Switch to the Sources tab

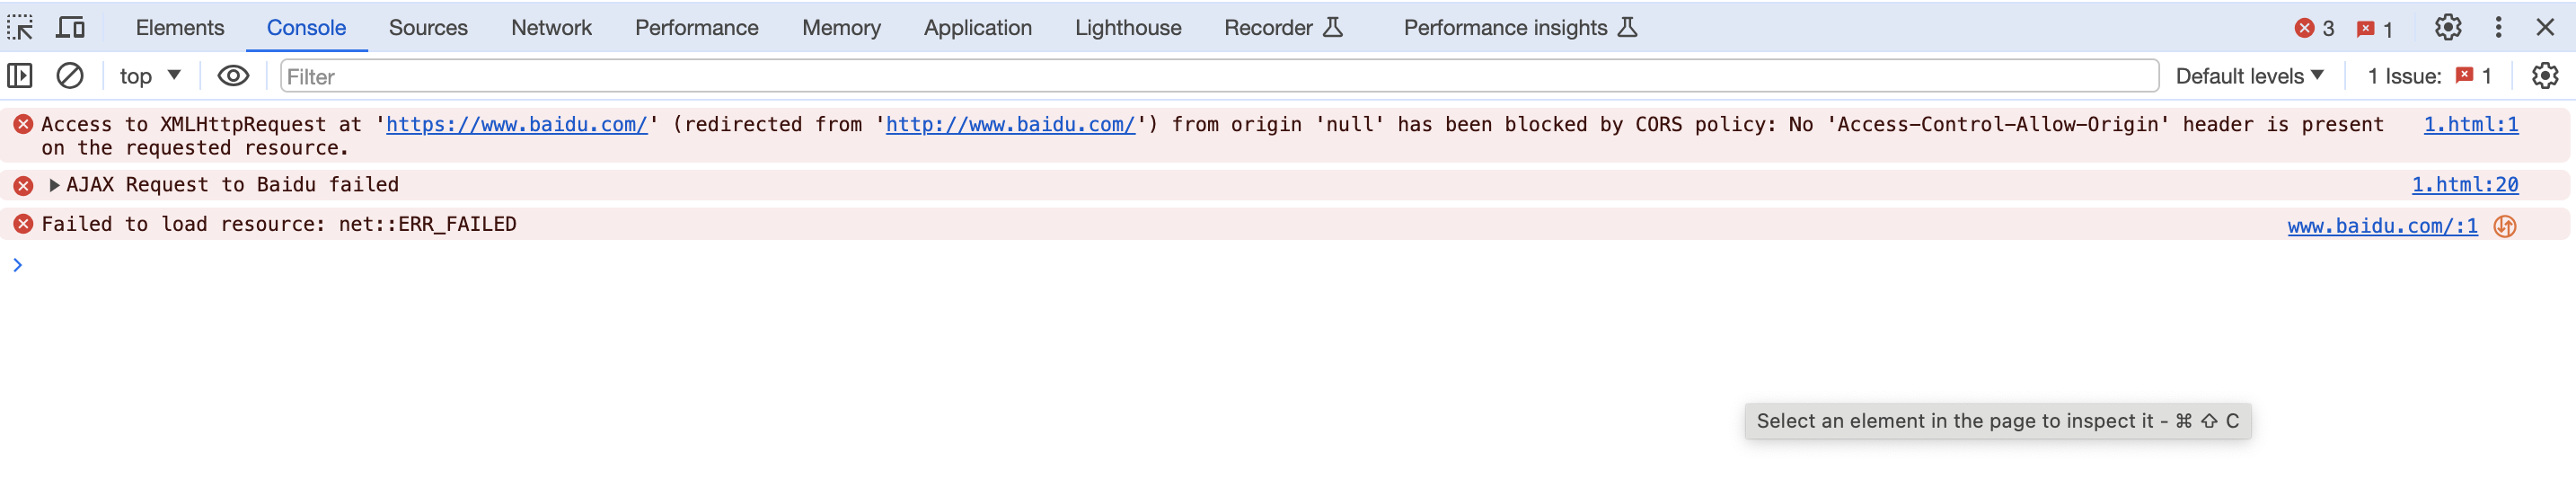tap(428, 28)
